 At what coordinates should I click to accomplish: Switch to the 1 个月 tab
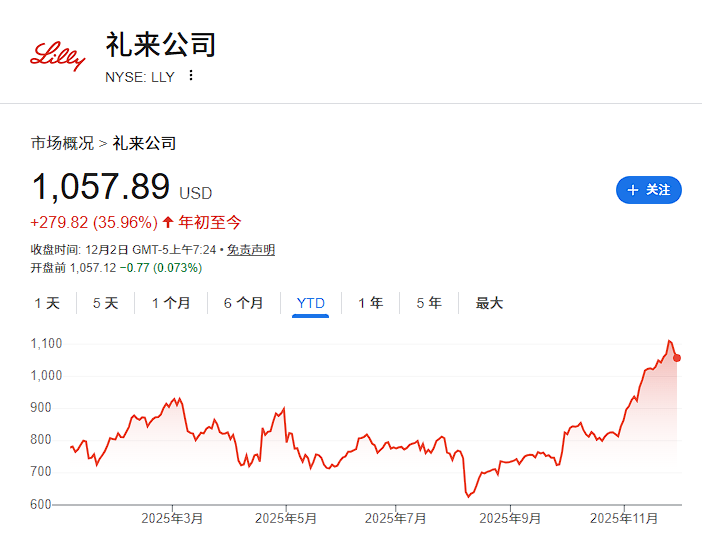click(x=171, y=303)
